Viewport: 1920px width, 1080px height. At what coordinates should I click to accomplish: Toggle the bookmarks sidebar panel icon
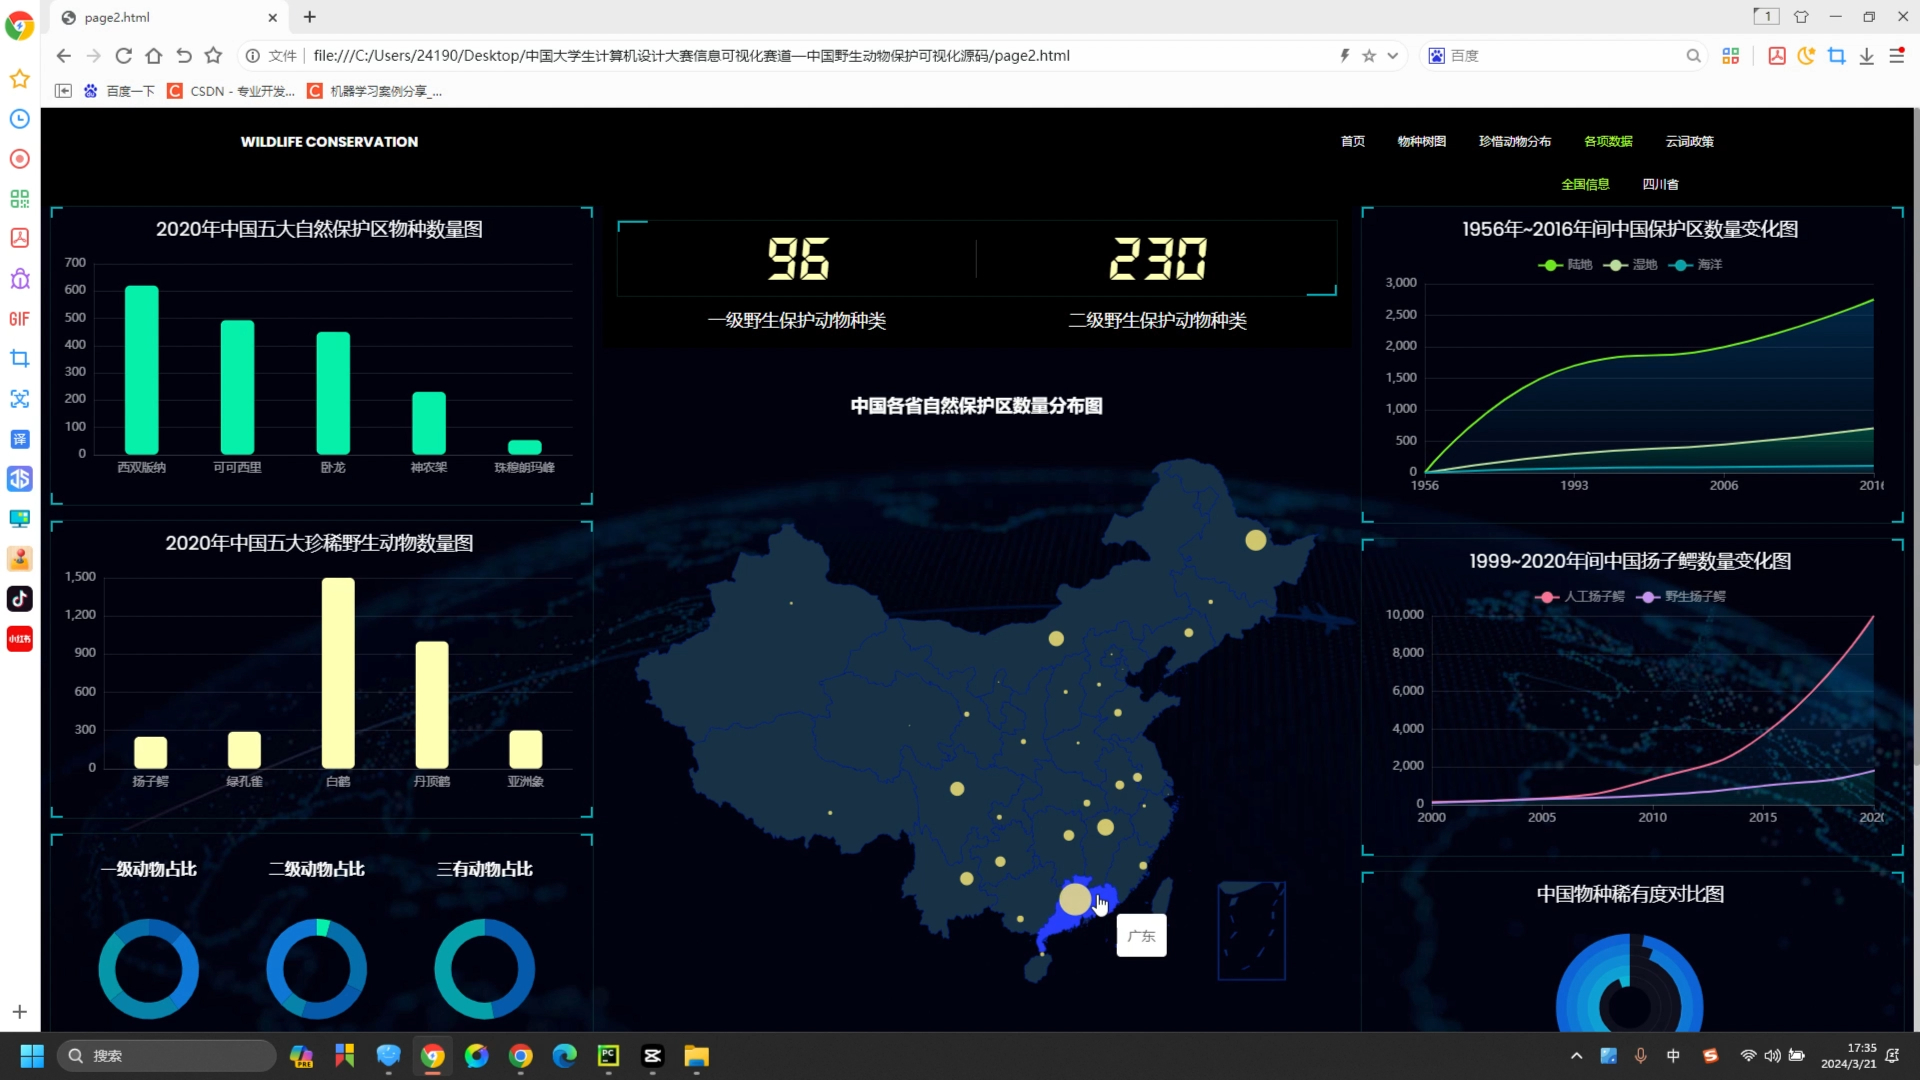click(63, 91)
